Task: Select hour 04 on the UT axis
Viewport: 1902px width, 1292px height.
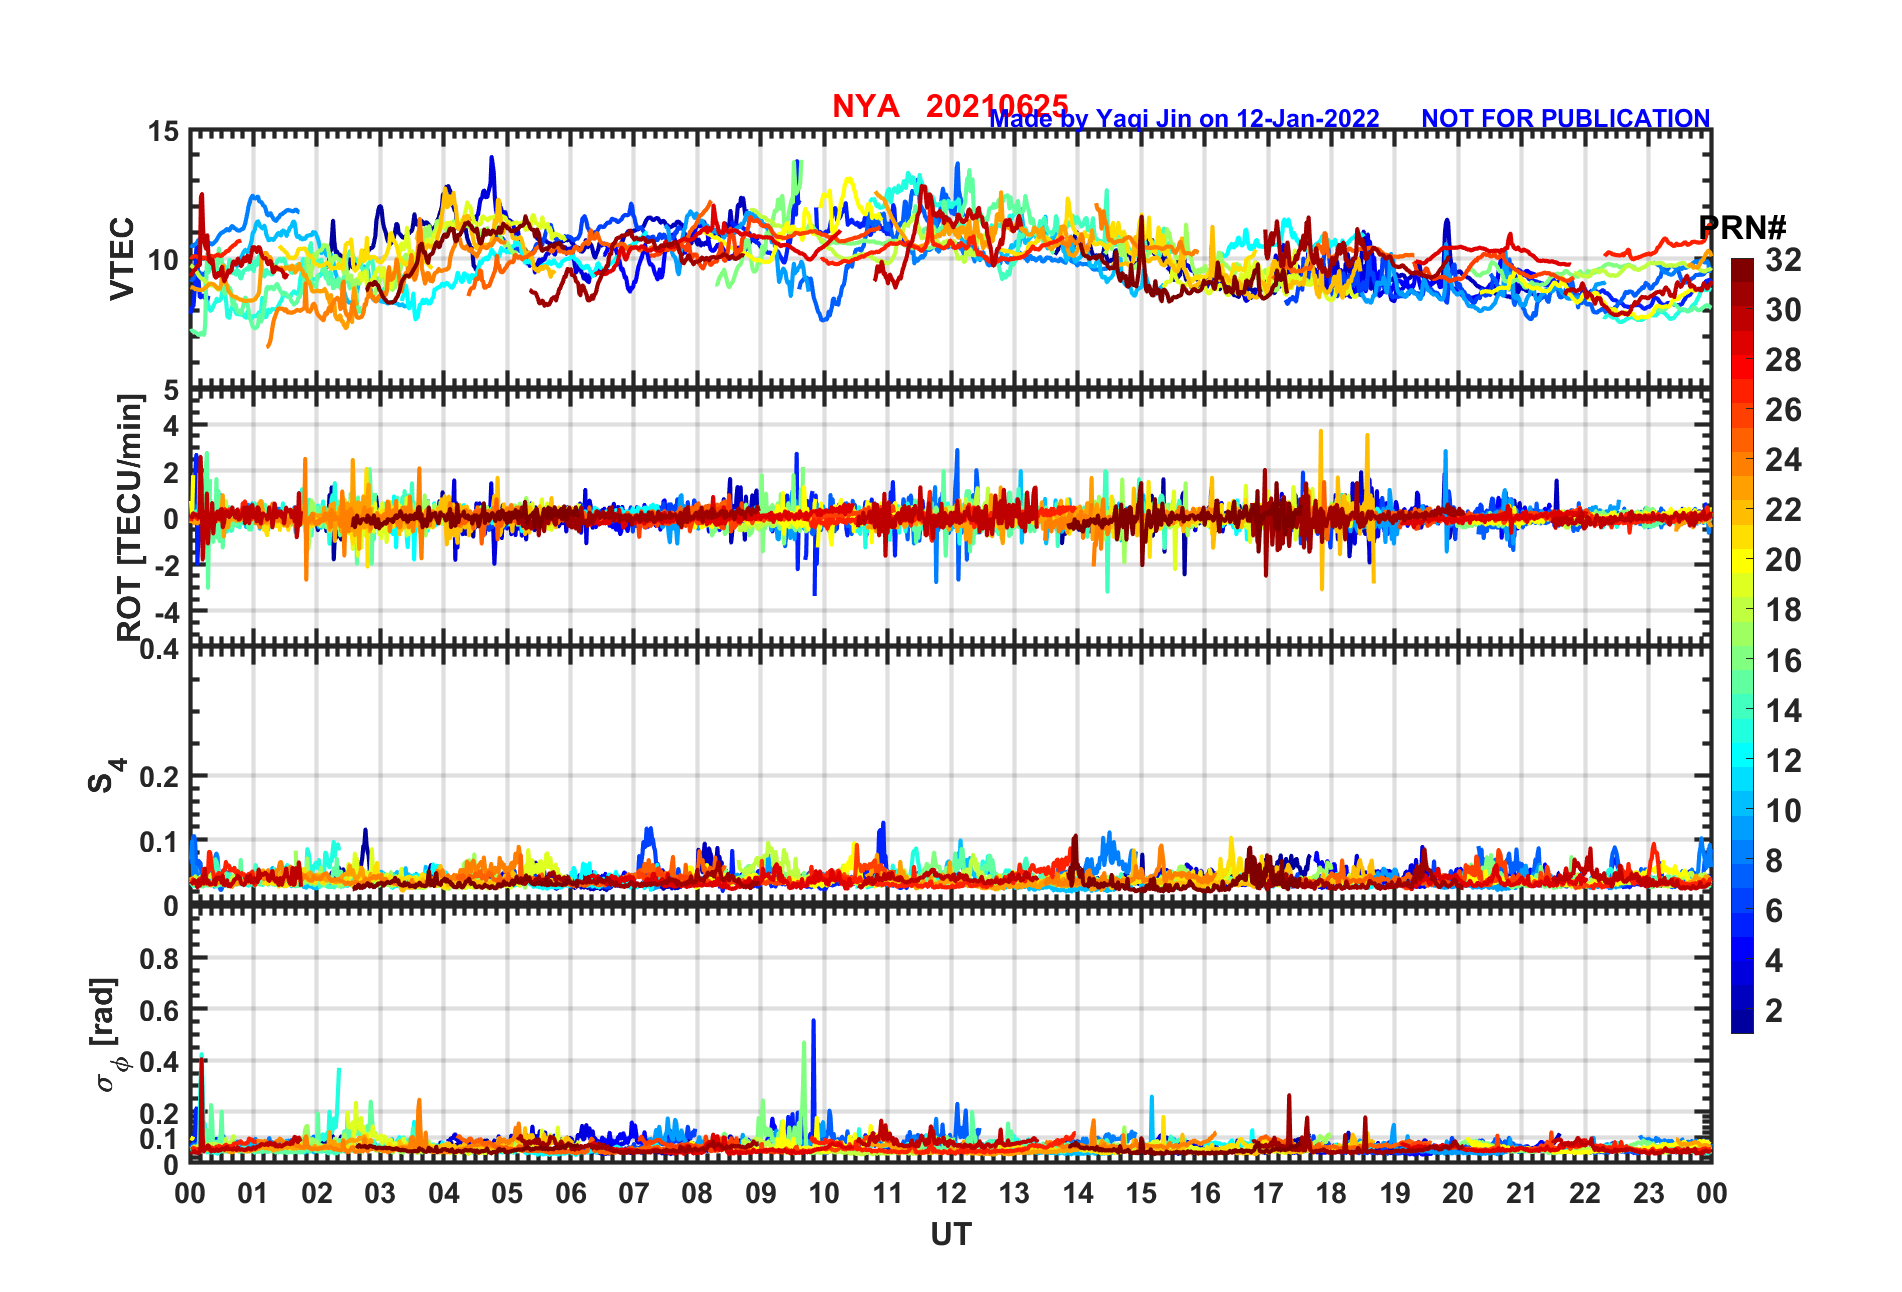Action: click(x=444, y=1193)
